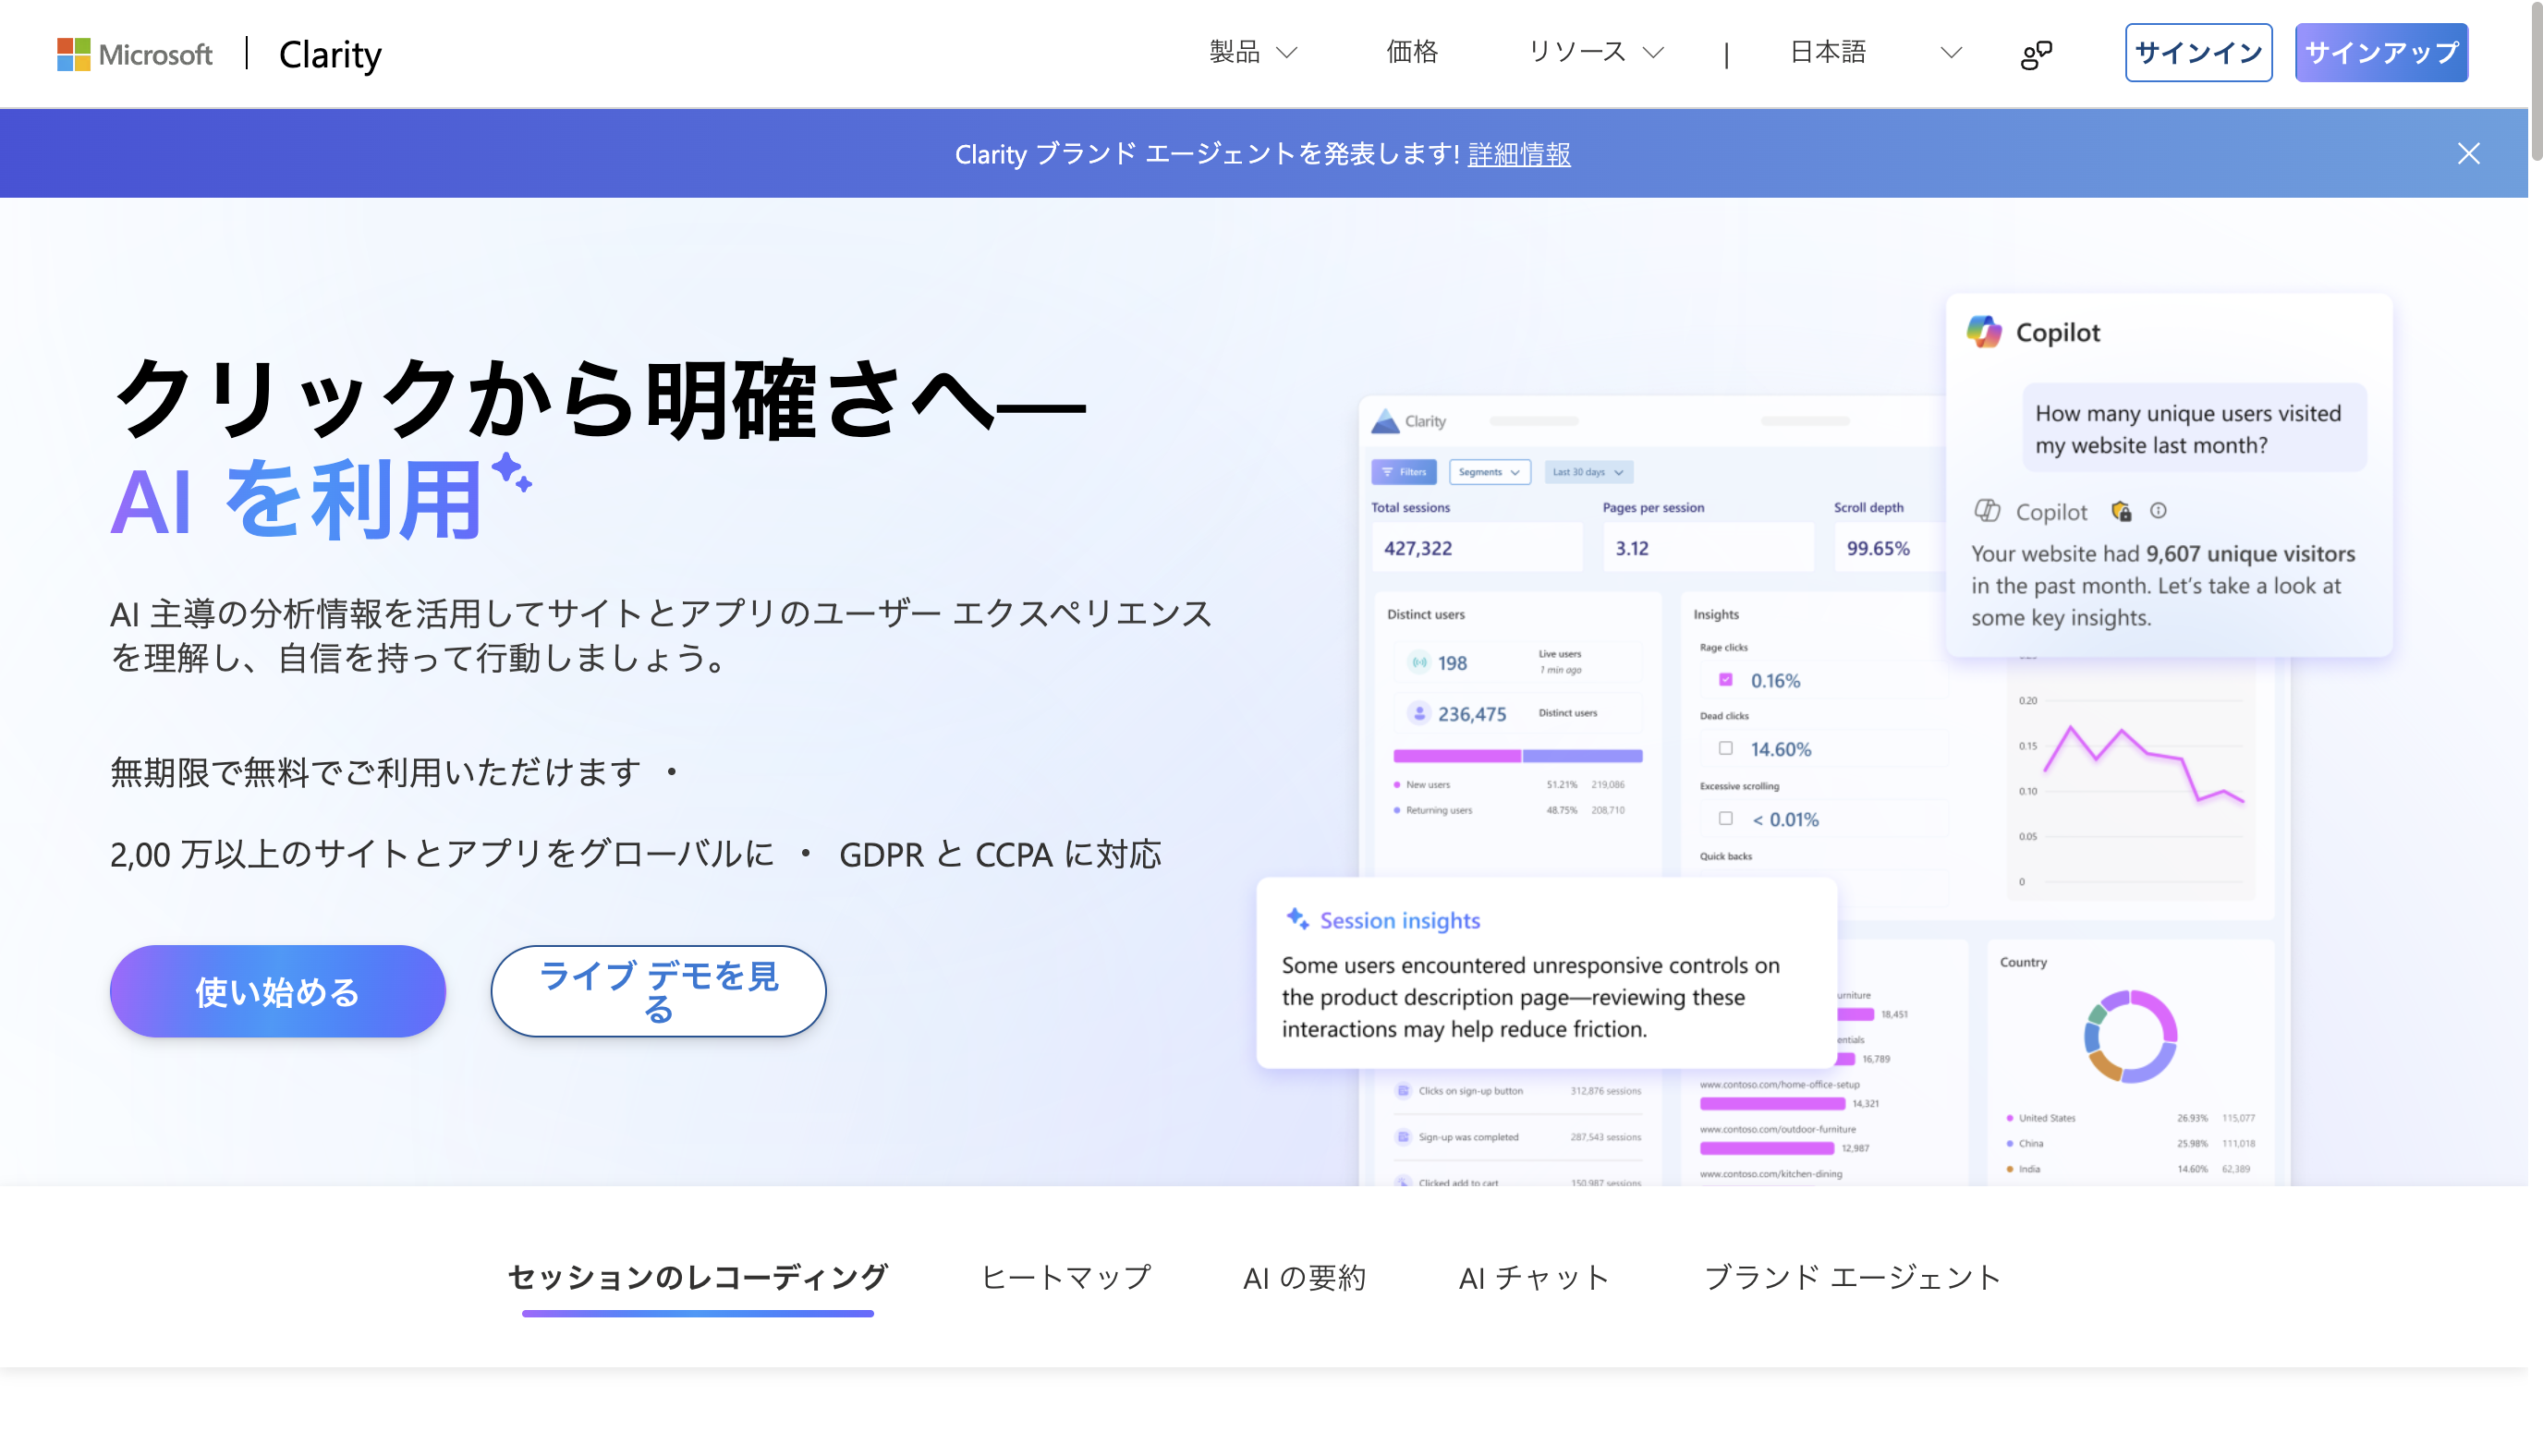Click the Clarity product name in the header
Image resolution: width=2543 pixels, height=1456 pixels.
point(330,54)
